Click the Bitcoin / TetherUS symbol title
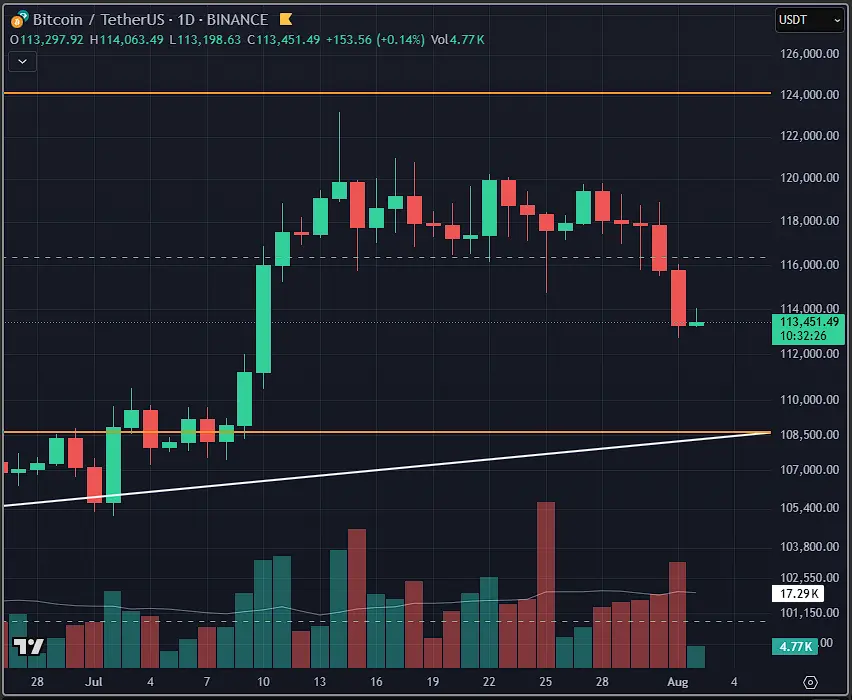 (x=98, y=20)
